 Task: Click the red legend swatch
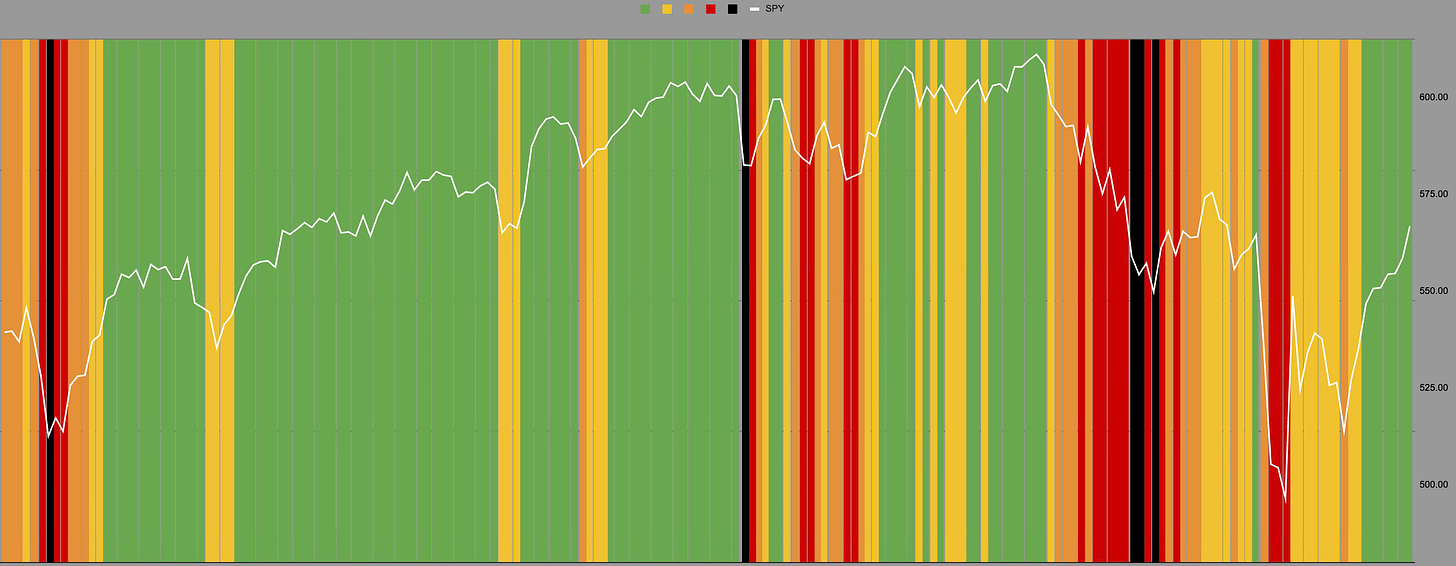pos(711,9)
